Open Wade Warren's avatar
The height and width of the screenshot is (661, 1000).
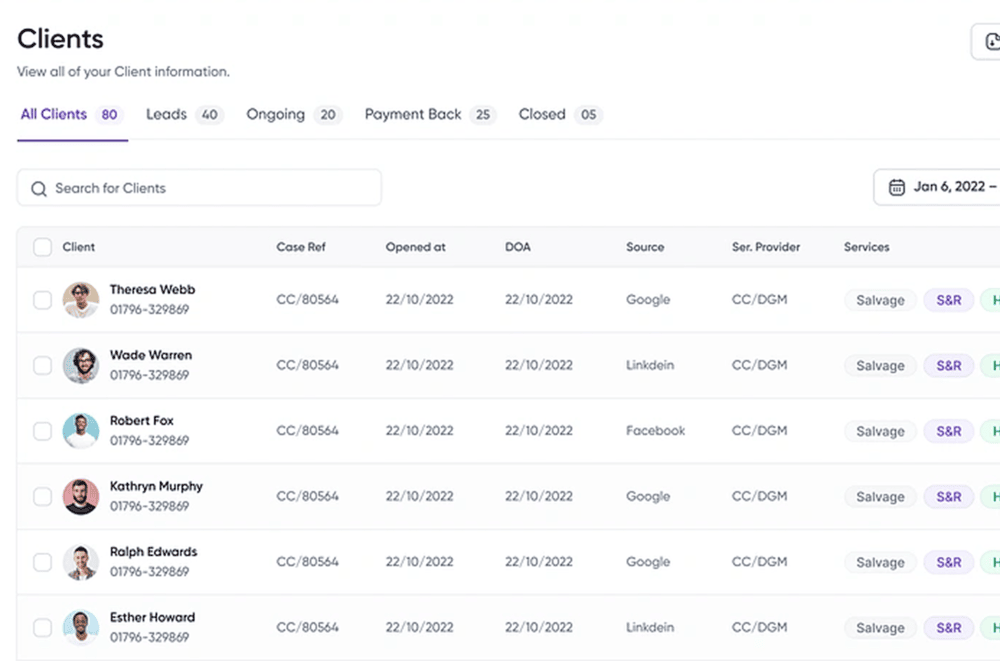coord(81,366)
